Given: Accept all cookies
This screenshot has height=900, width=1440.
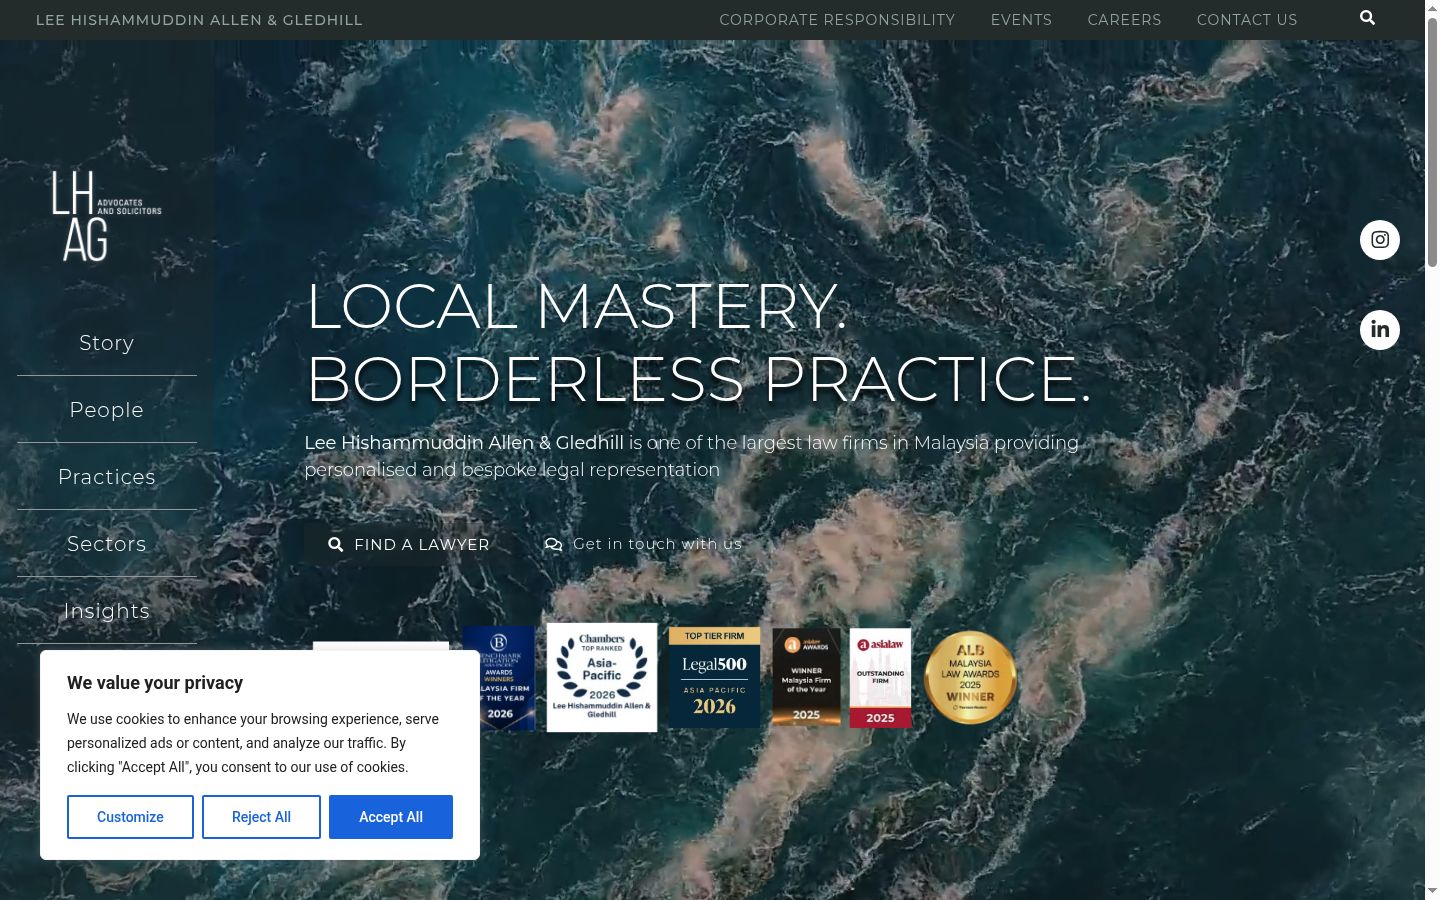Looking at the screenshot, I should 391,817.
